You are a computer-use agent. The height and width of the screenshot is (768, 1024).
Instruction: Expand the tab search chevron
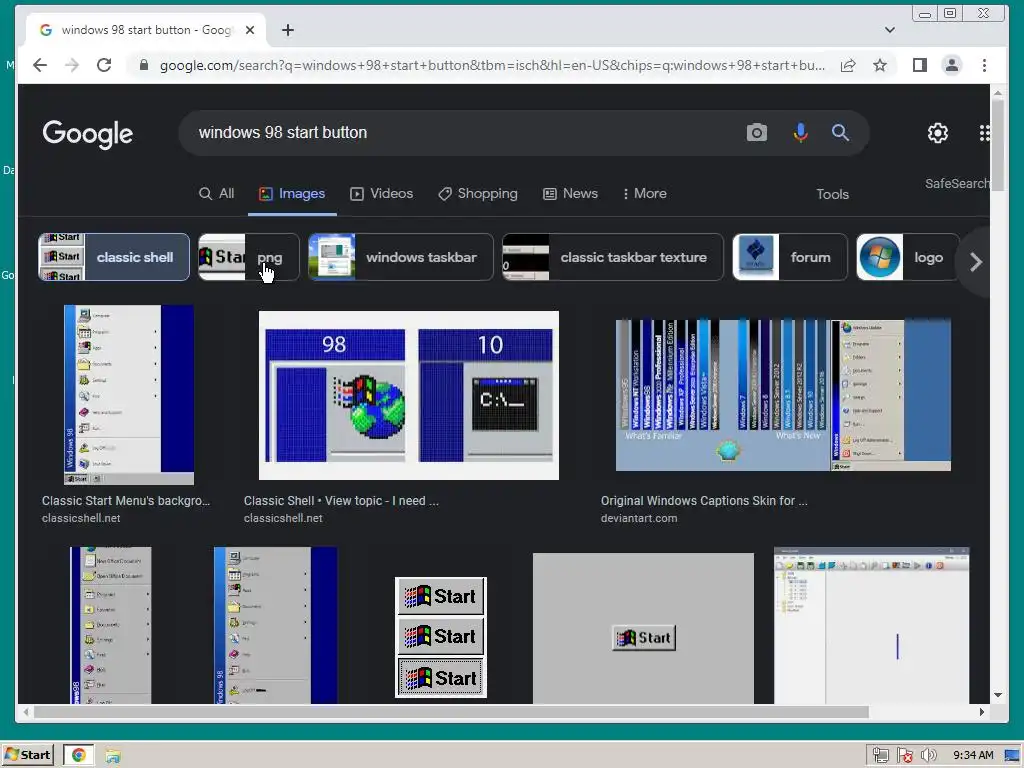tap(889, 30)
